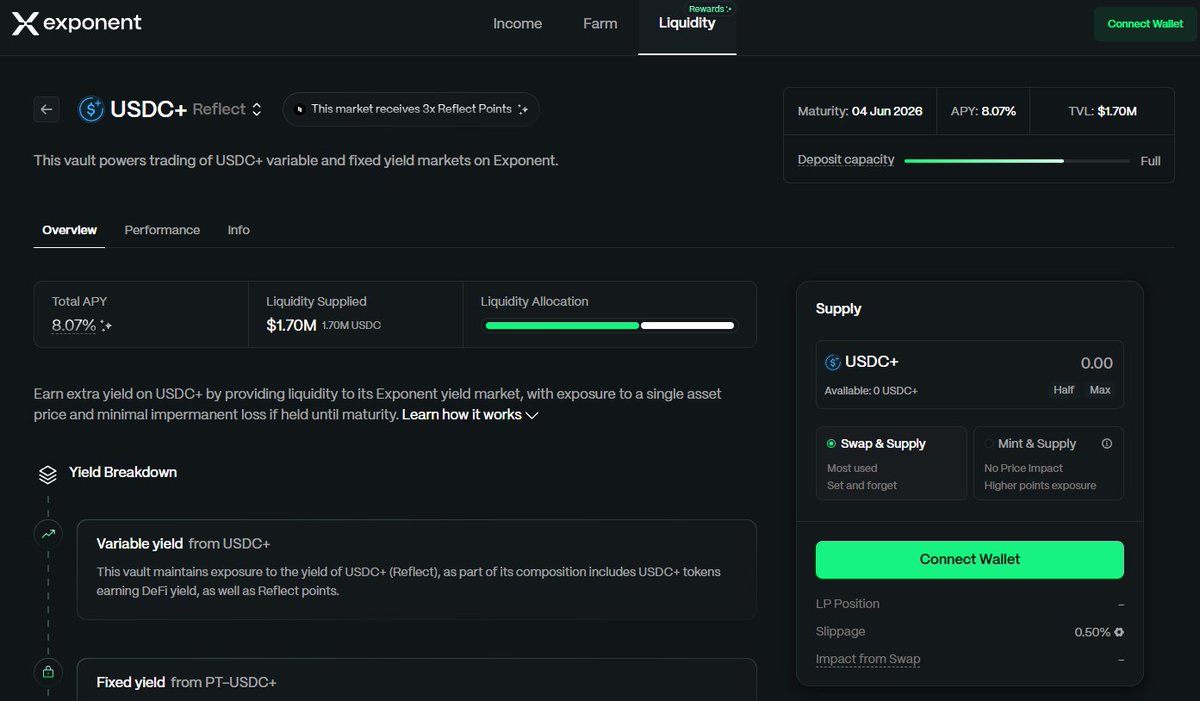This screenshot has width=1200, height=701.
Task: Click Connect Wallet in the header
Action: click(x=1145, y=24)
